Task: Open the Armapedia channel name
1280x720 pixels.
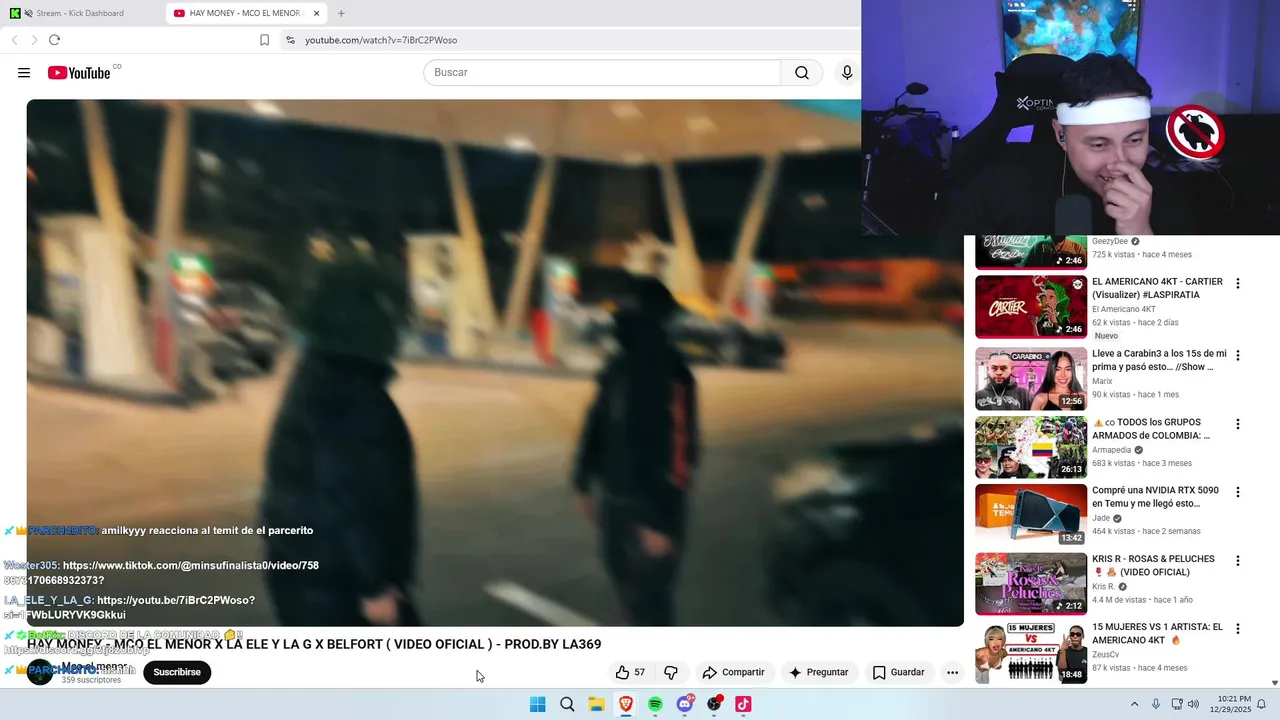Action: tap(1113, 450)
